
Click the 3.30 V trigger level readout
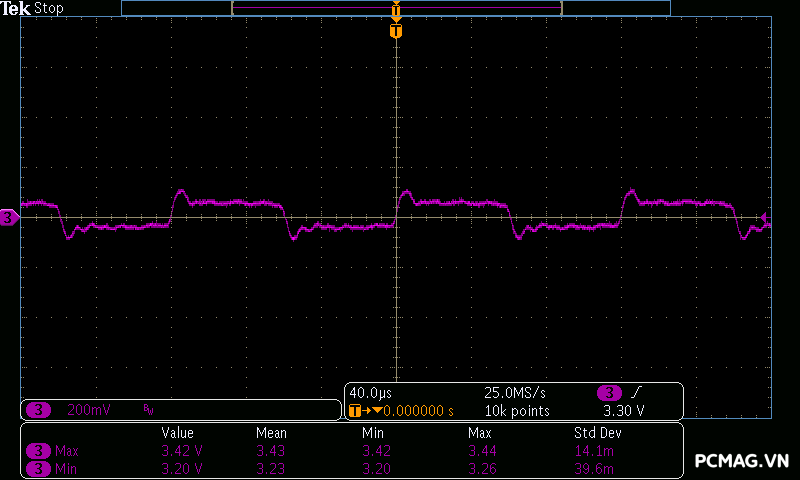623,410
